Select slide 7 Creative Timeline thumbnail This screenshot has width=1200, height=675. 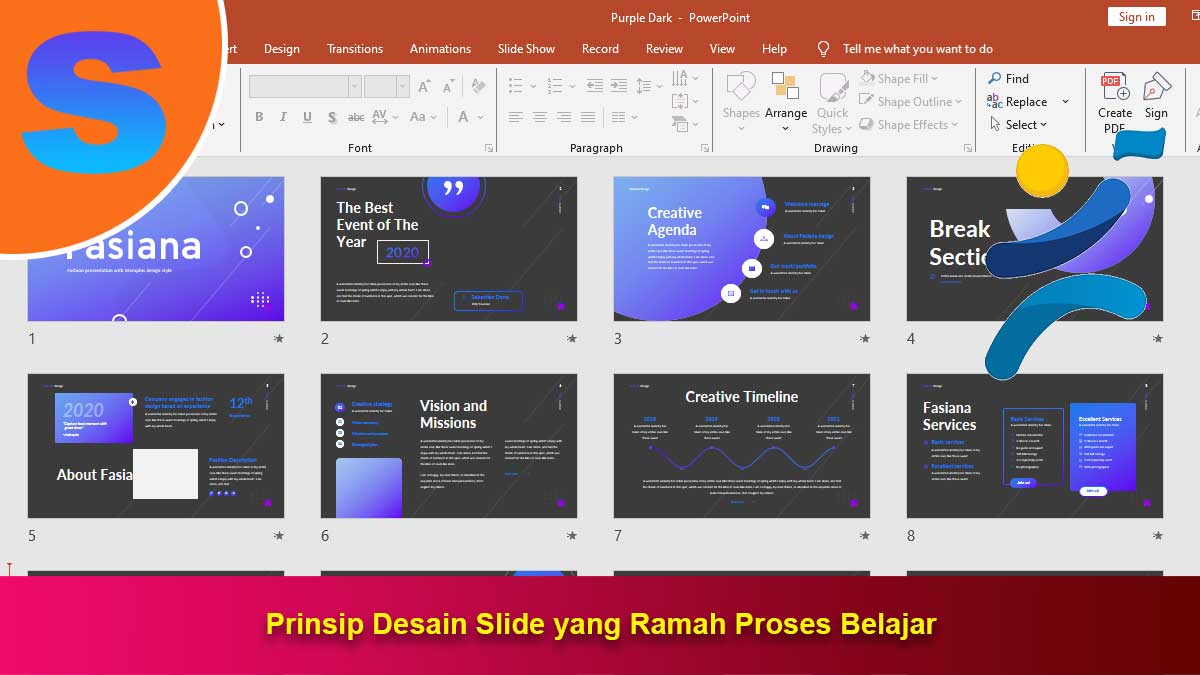coord(742,446)
